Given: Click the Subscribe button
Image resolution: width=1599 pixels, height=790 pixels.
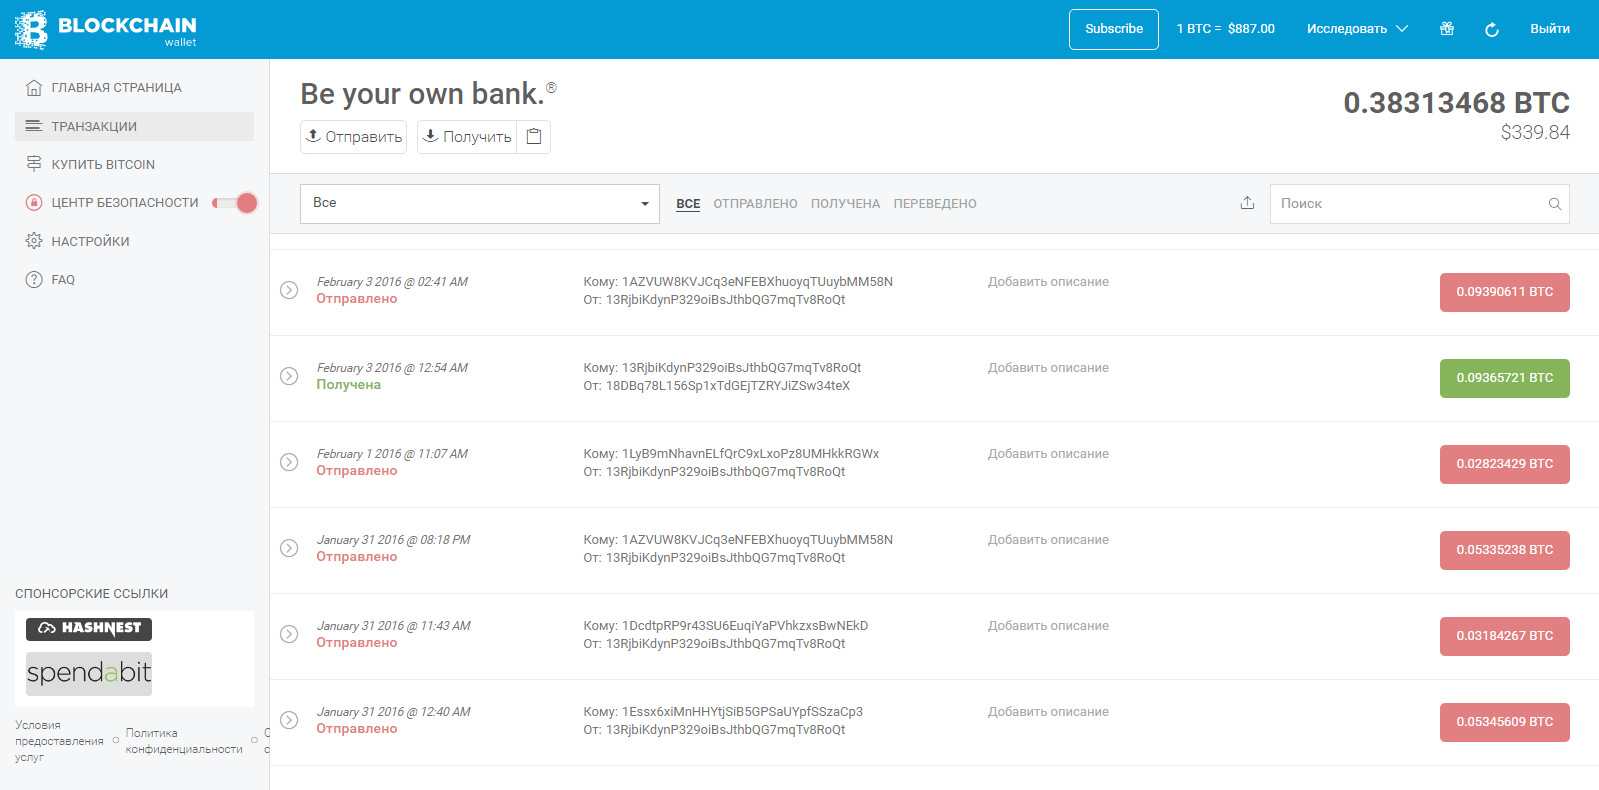Looking at the screenshot, I should click(x=1113, y=29).
